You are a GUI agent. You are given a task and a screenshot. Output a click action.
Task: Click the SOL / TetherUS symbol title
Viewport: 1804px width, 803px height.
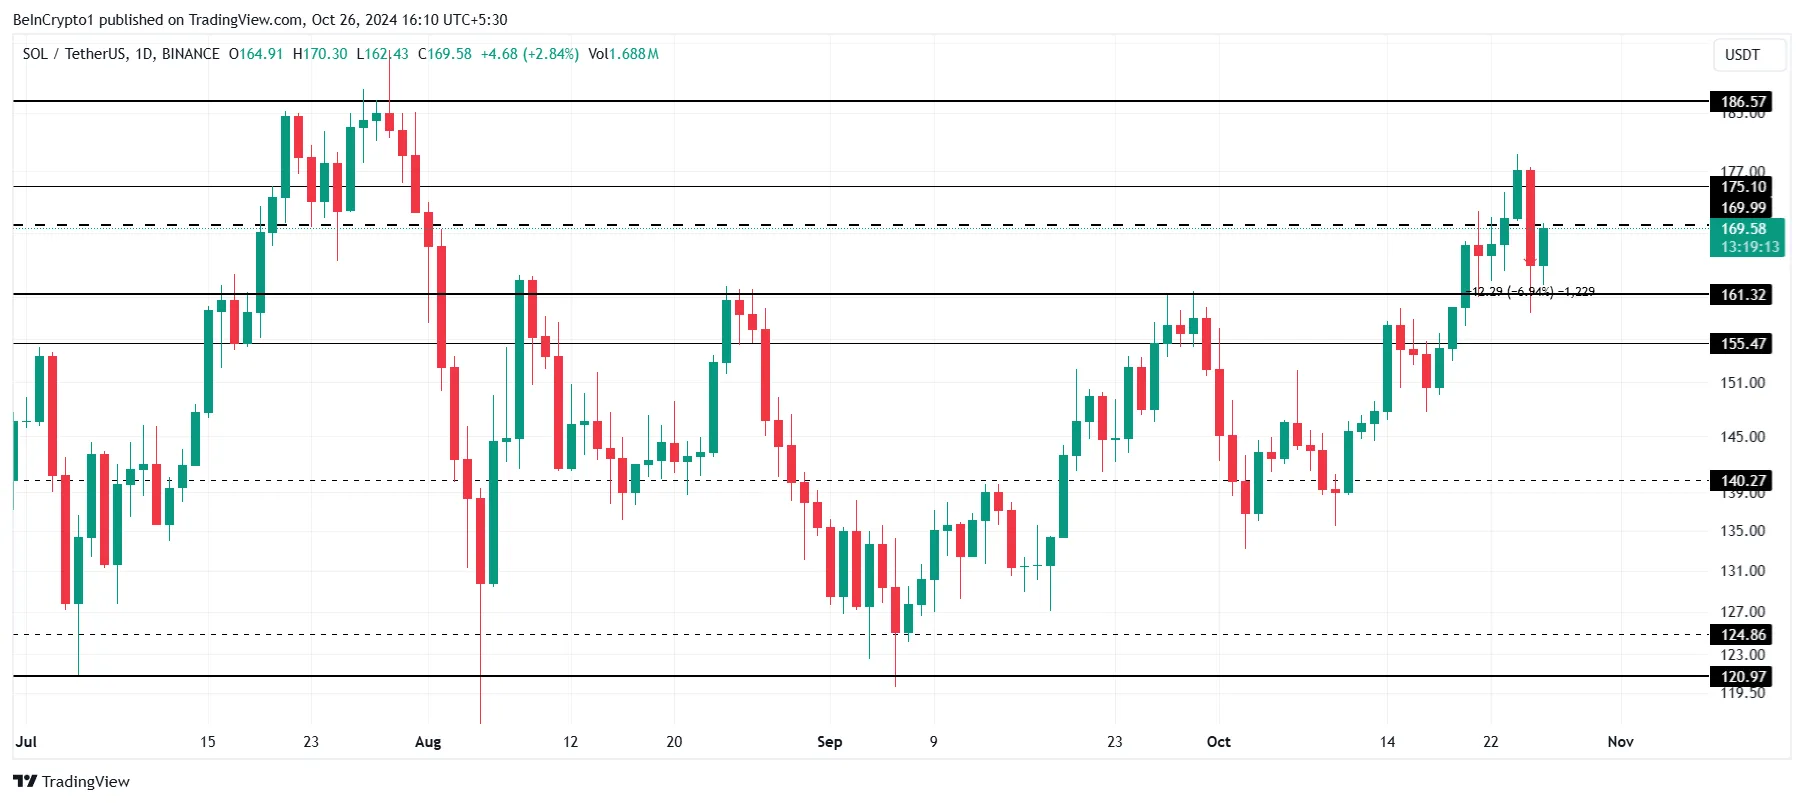[x=78, y=54]
